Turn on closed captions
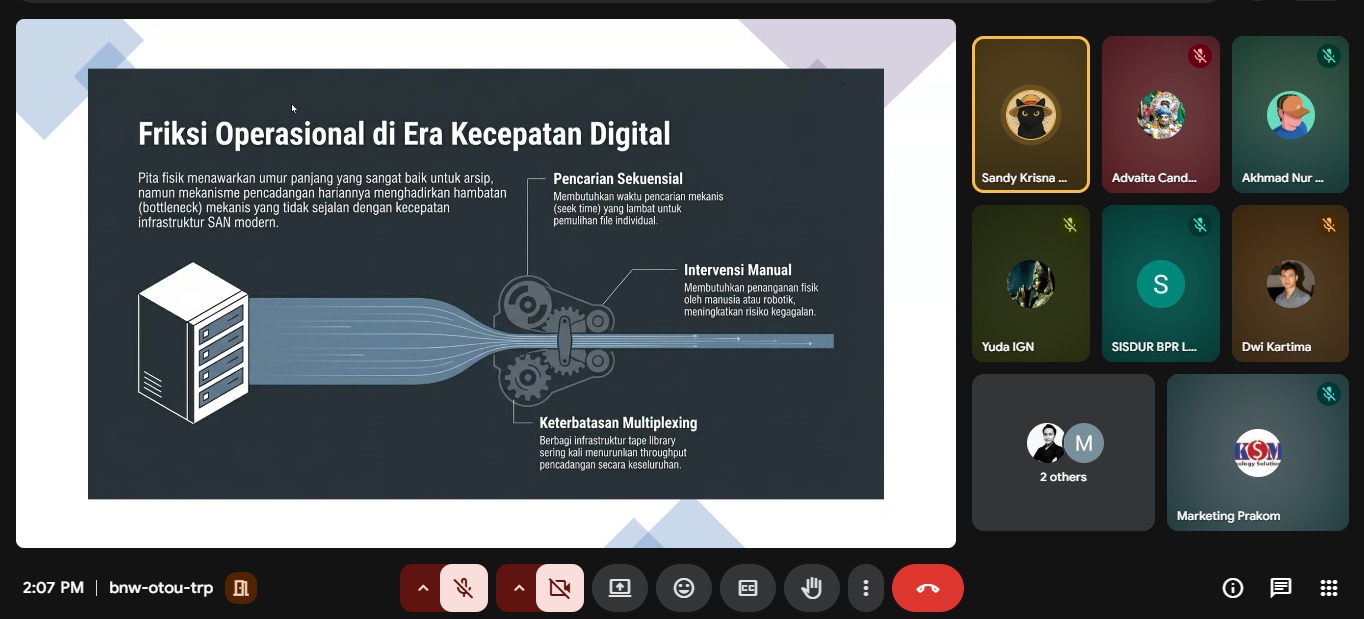The height and width of the screenshot is (619, 1364). [748, 588]
